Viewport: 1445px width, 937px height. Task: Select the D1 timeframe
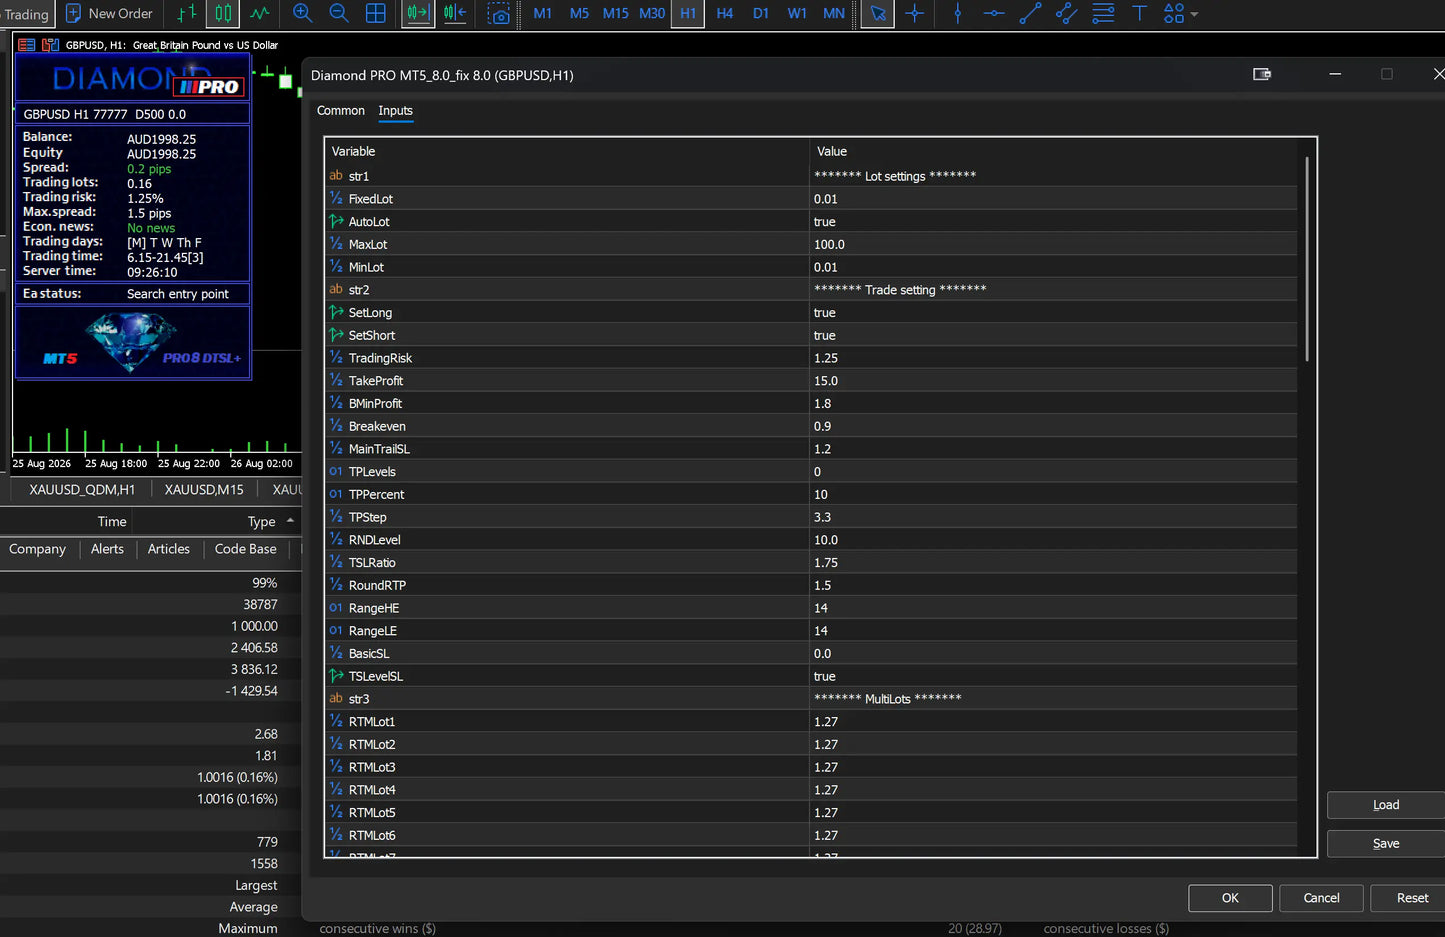click(x=761, y=14)
